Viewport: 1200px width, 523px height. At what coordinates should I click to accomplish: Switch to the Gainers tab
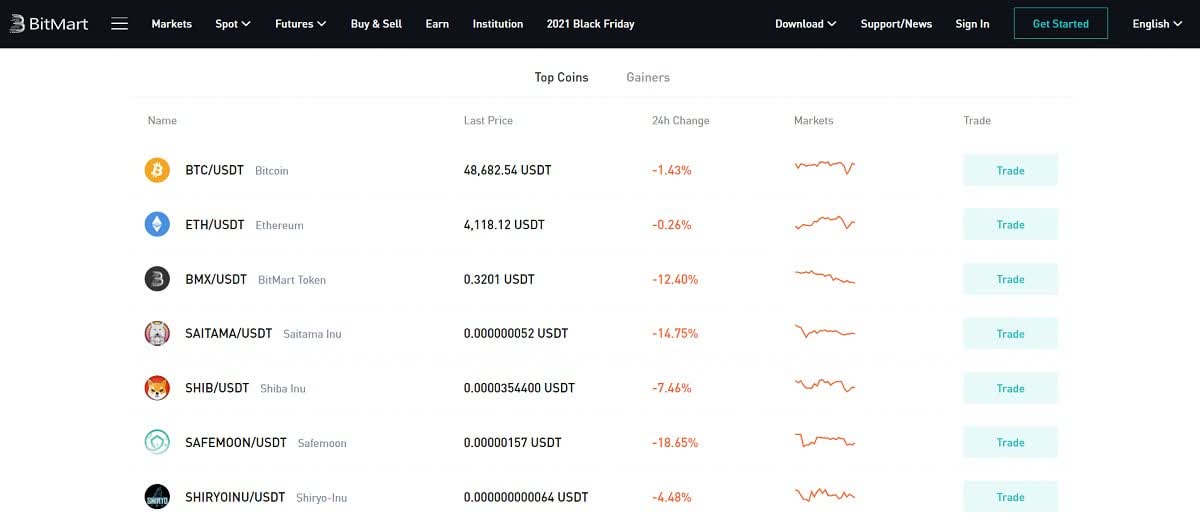(x=648, y=77)
